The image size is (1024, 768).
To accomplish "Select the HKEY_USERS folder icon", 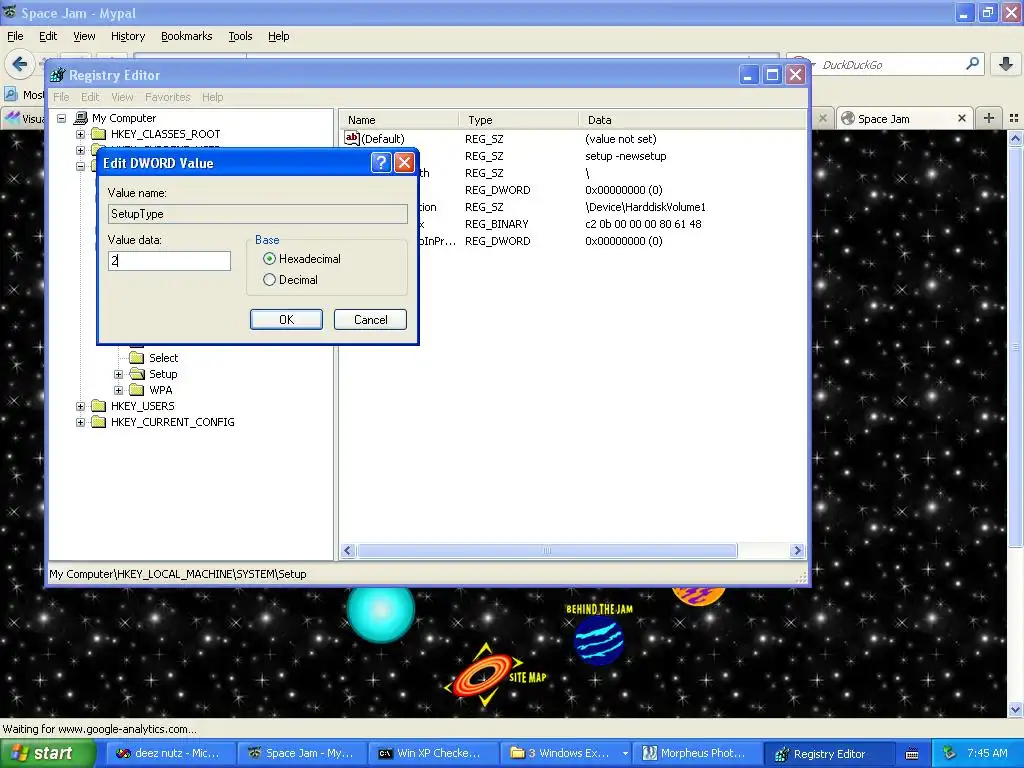I will [99, 406].
